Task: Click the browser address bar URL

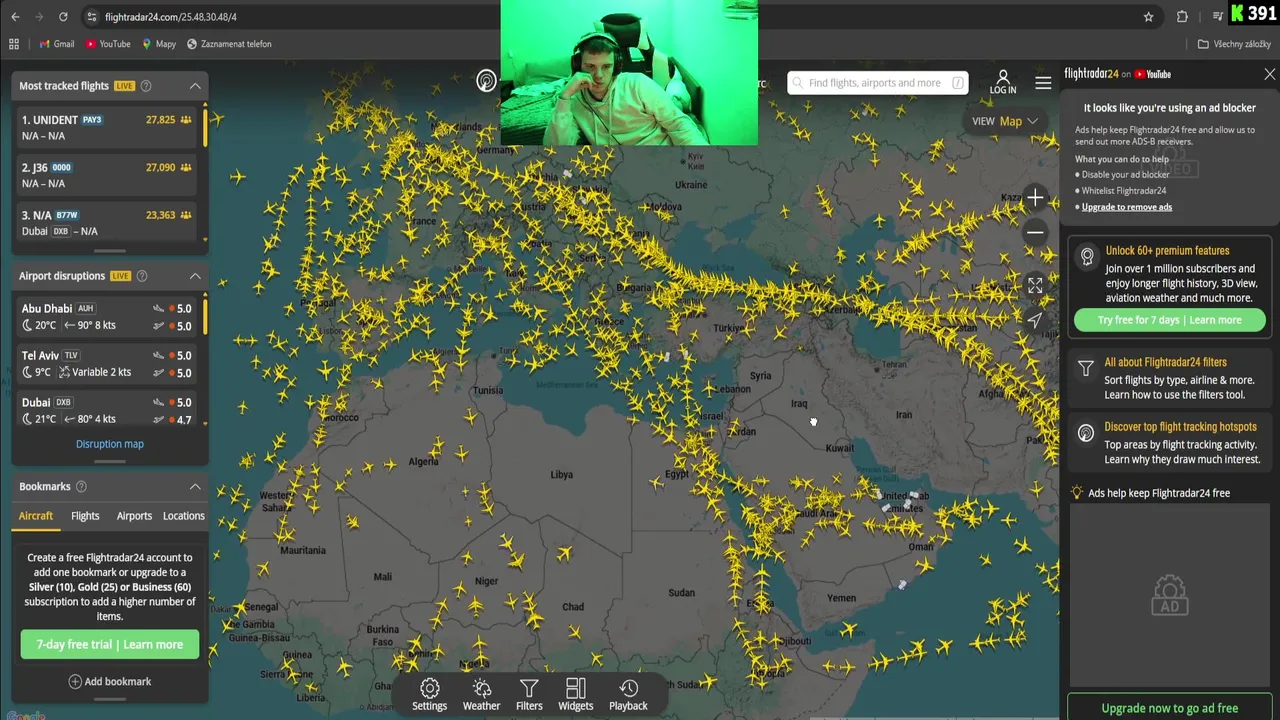Action: (x=170, y=17)
